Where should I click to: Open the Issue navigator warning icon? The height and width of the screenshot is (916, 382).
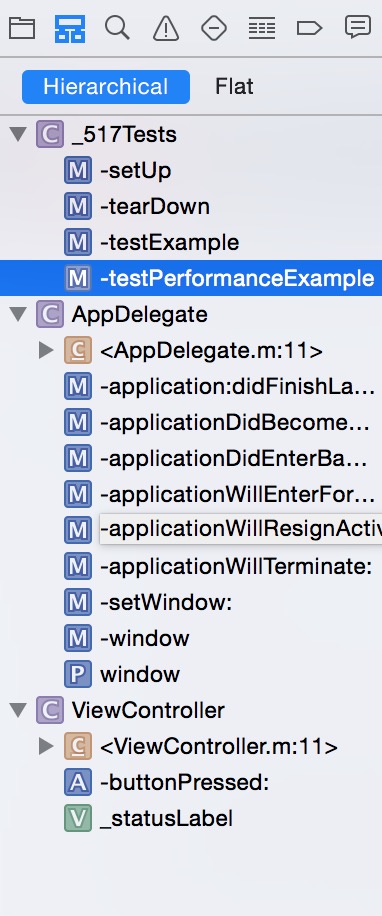[166, 27]
